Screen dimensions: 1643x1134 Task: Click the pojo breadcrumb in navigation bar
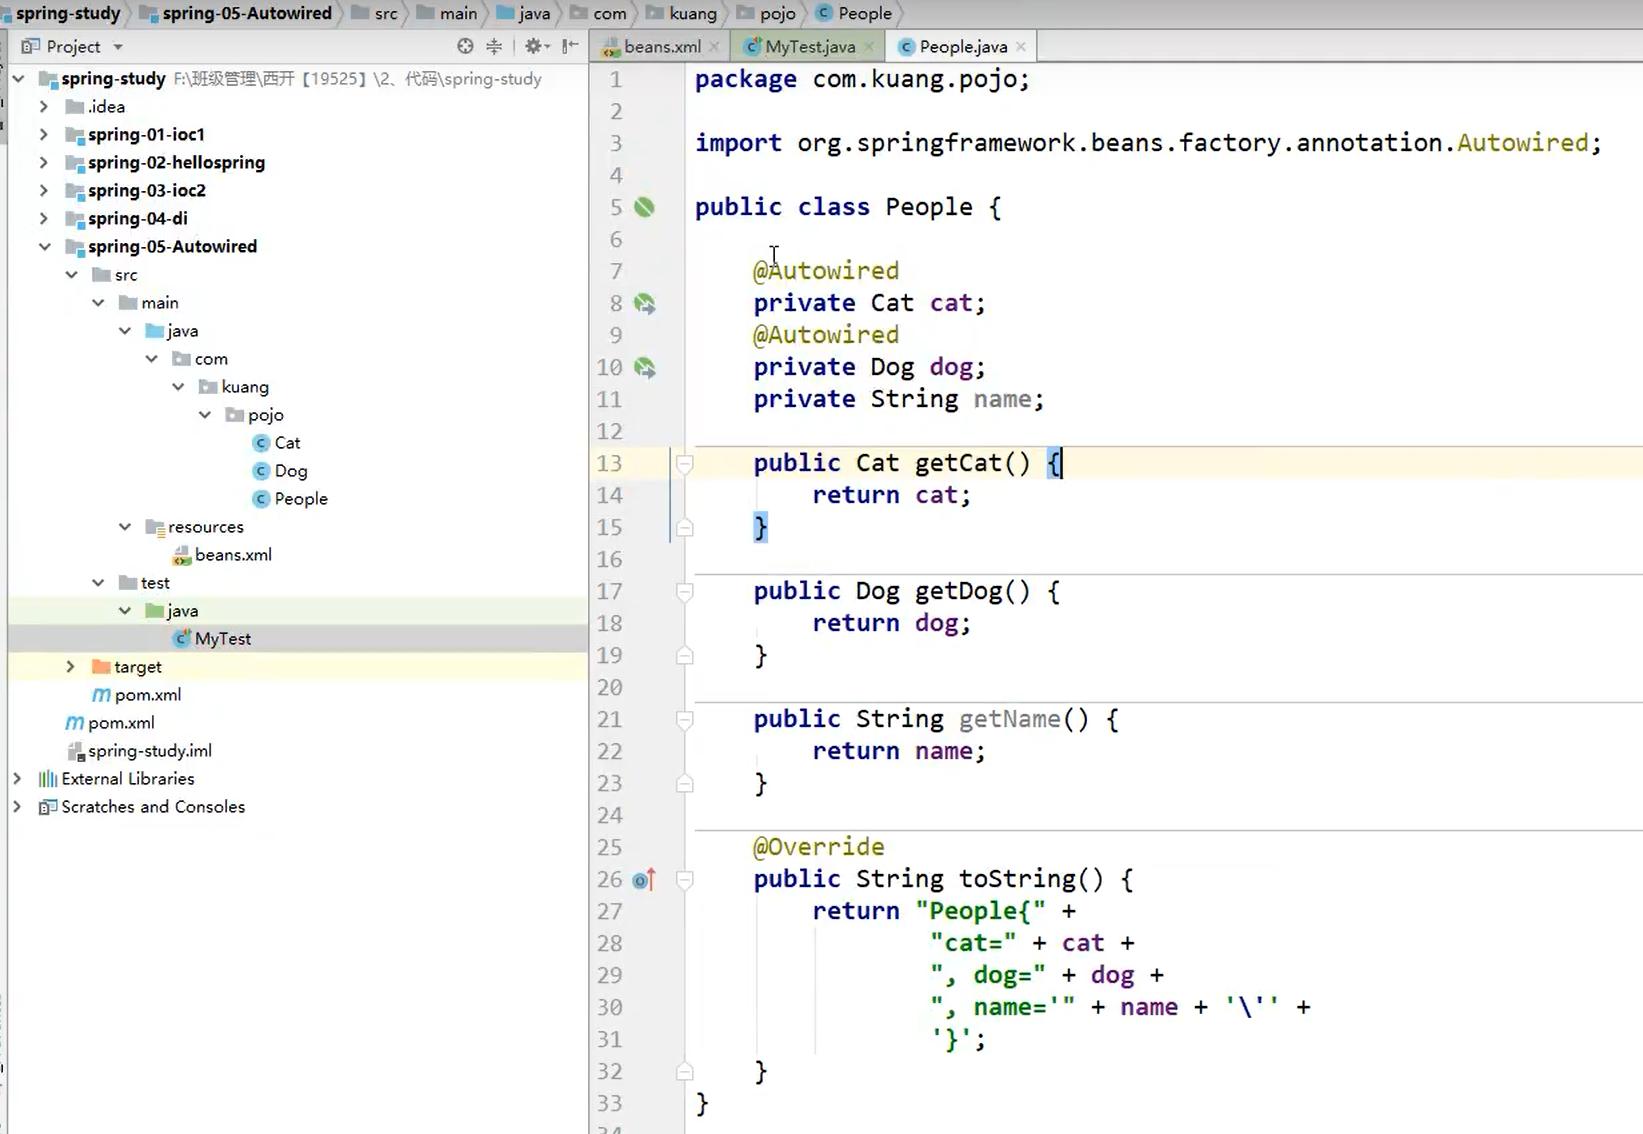777,13
